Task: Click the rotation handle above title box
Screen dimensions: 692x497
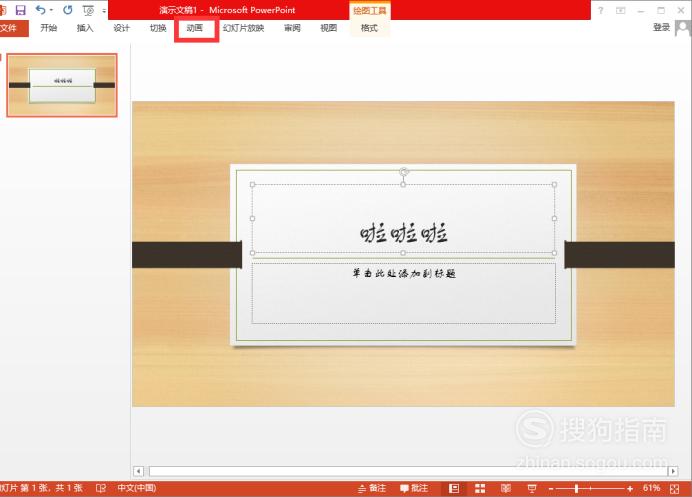Action: pos(403,171)
